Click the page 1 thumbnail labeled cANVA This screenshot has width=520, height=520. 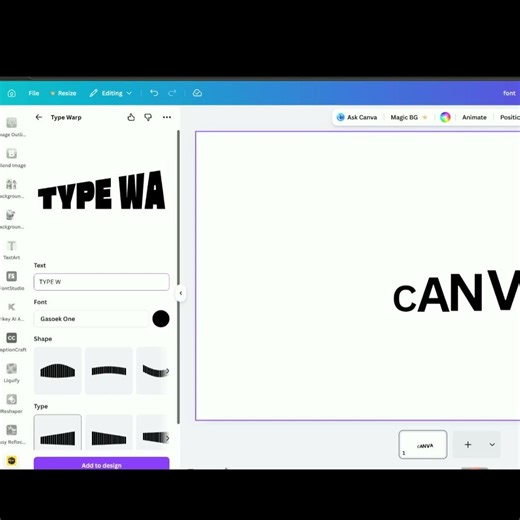[x=423, y=444]
